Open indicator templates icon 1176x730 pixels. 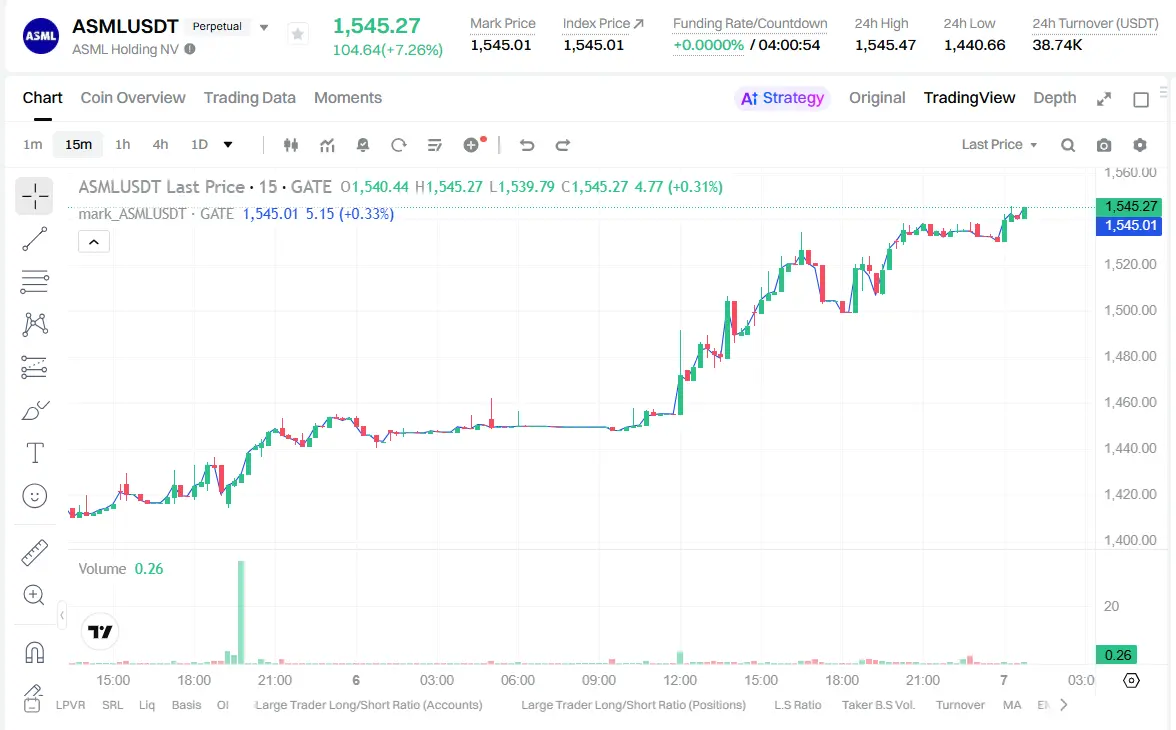click(434, 145)
